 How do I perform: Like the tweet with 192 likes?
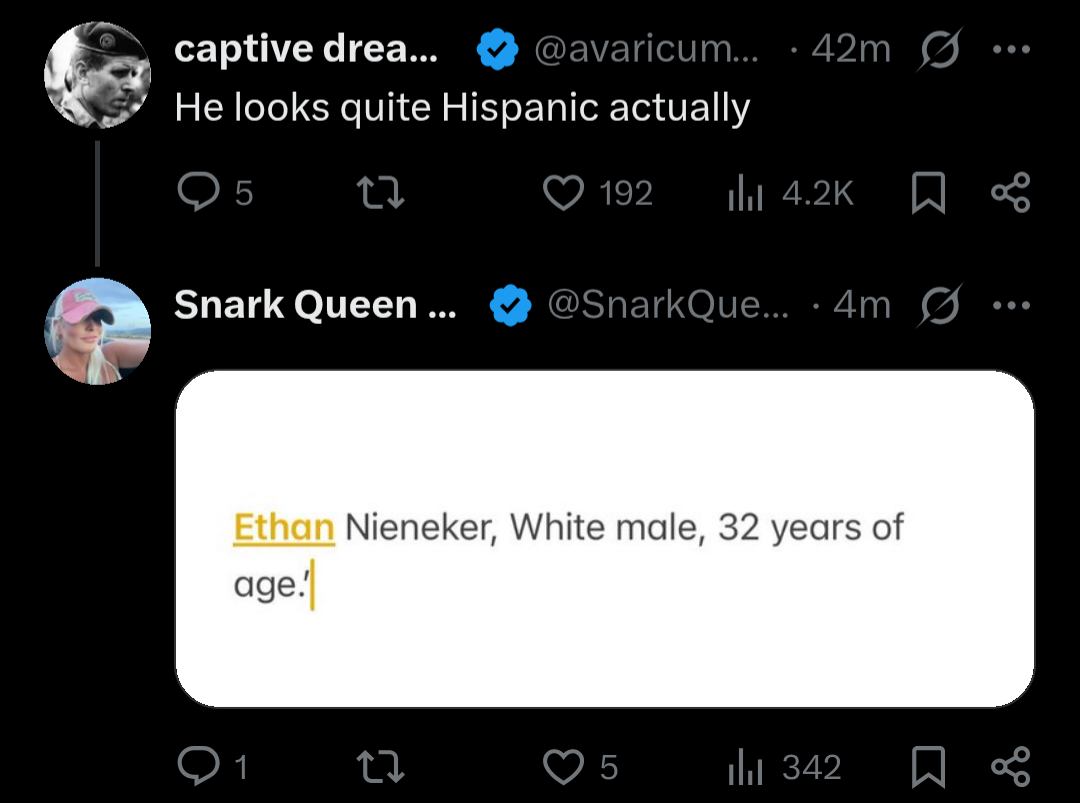coord(563,192)
